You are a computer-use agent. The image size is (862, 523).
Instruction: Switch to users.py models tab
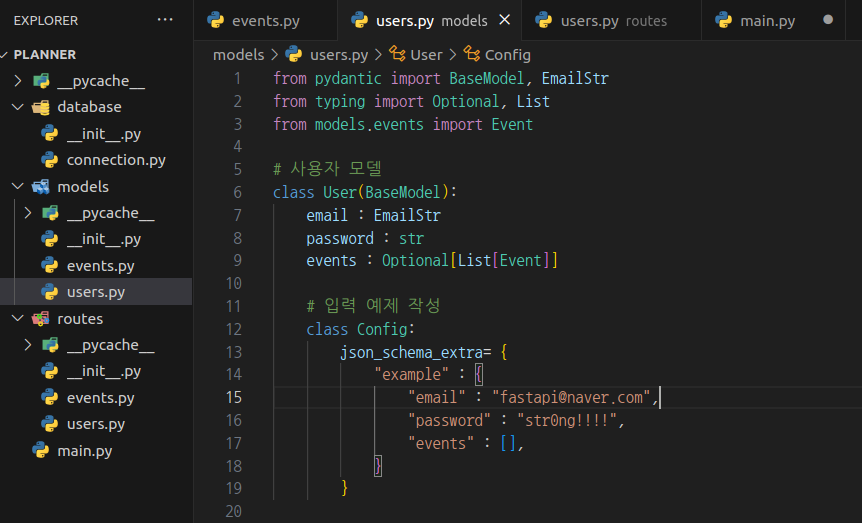click(431, 21)
